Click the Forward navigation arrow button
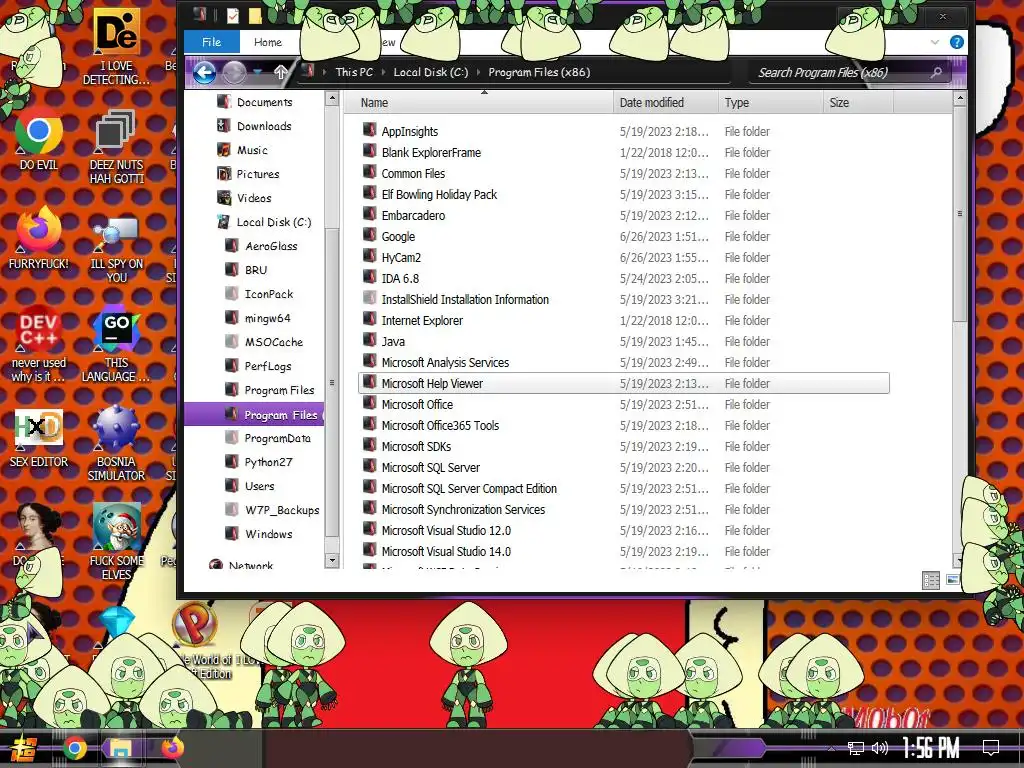This screenshot has height=768, width=1024. [234, 72]
